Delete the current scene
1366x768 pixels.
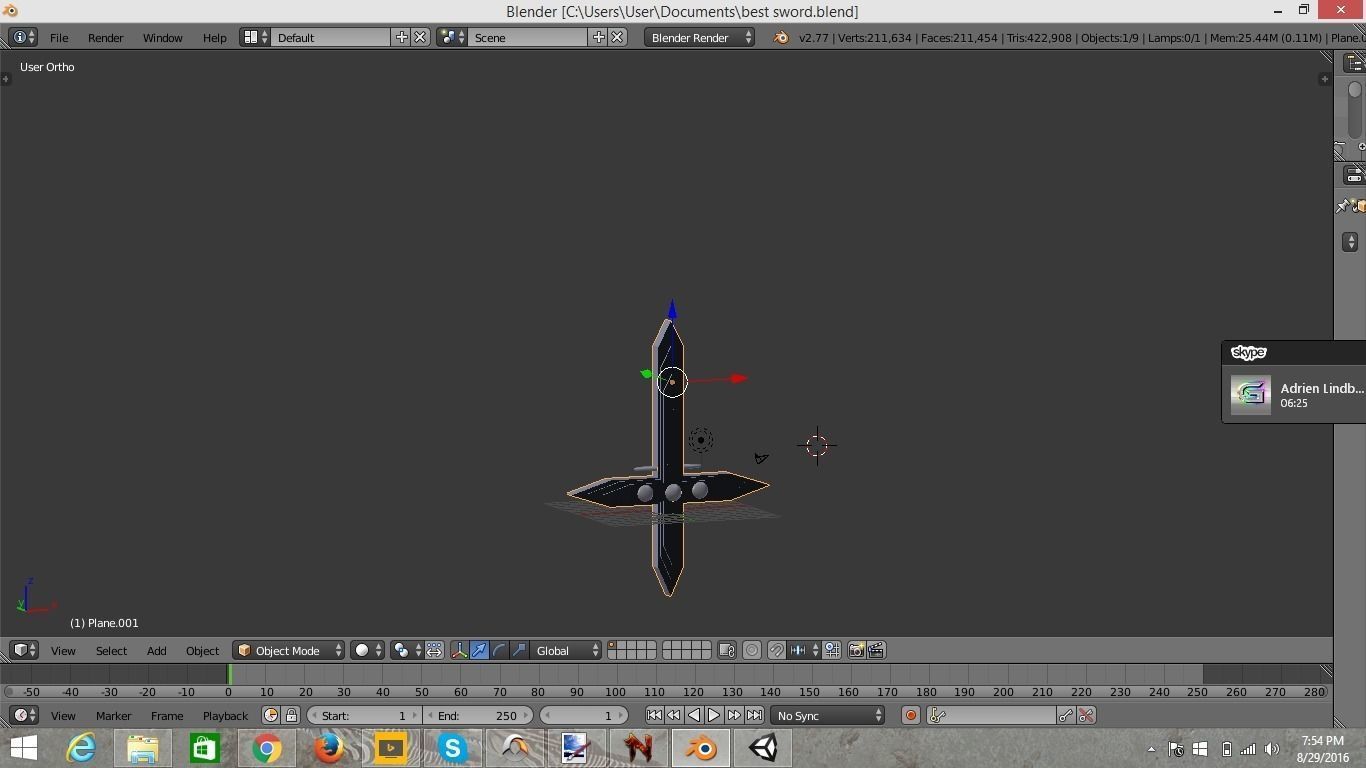[617, 37]
